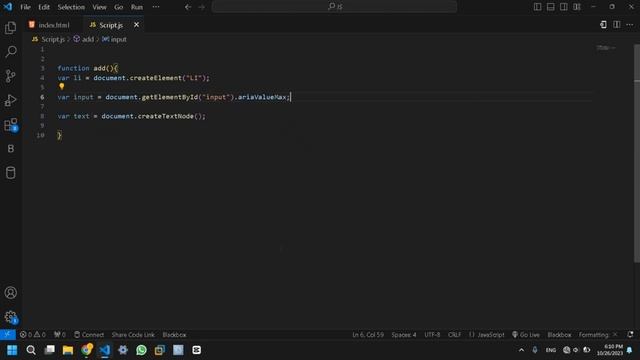The image size is (640, 360).
Task: Open the File menu
Action: pos(25,7)
